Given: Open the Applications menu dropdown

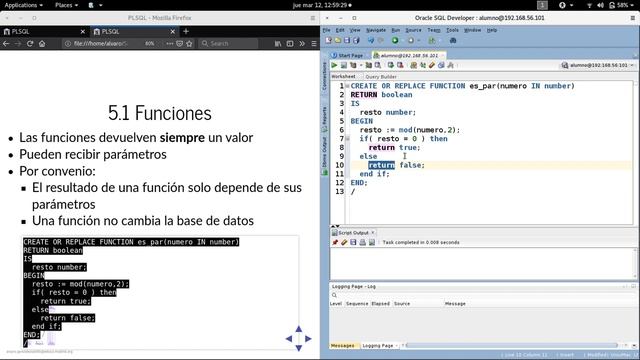Looking at the screenshot, I should coord(24,5).
